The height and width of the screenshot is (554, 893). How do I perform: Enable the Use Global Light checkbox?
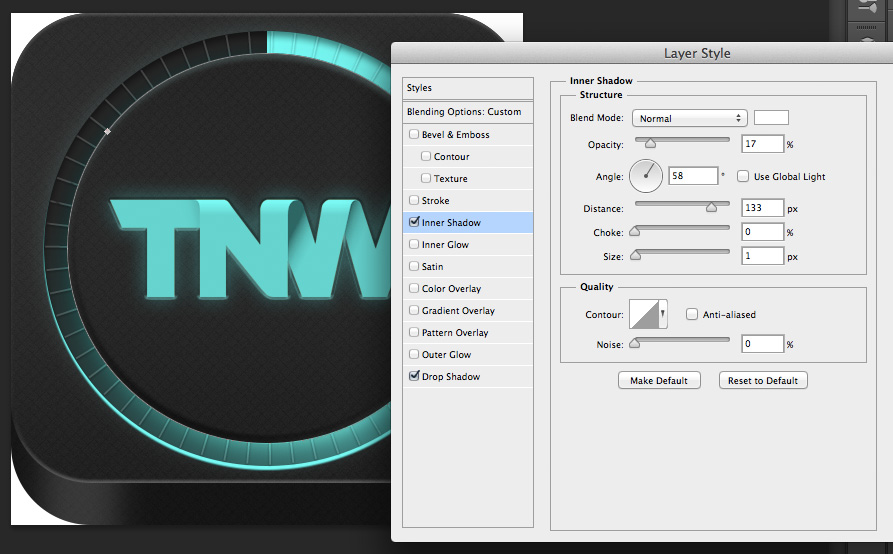coord(743,176)
